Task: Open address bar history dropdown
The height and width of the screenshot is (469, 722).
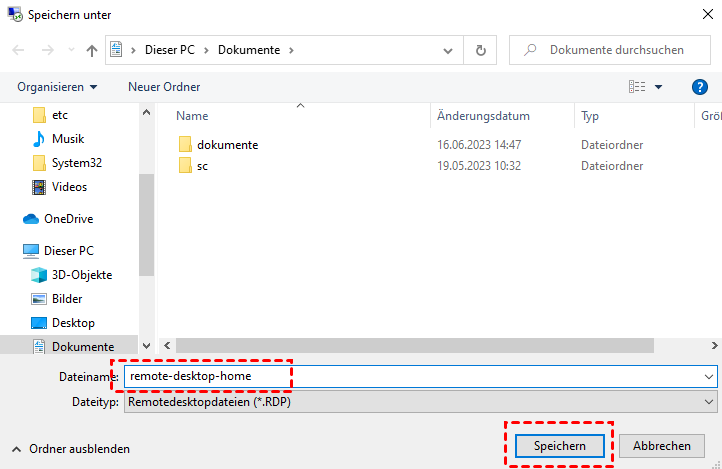Action: (x=448, y=51)
